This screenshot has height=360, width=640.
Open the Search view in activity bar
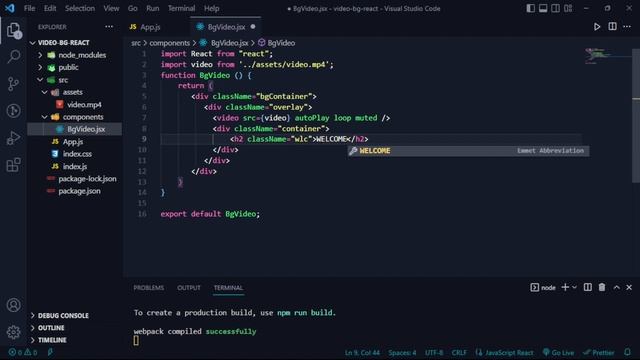tap(13, 56)
